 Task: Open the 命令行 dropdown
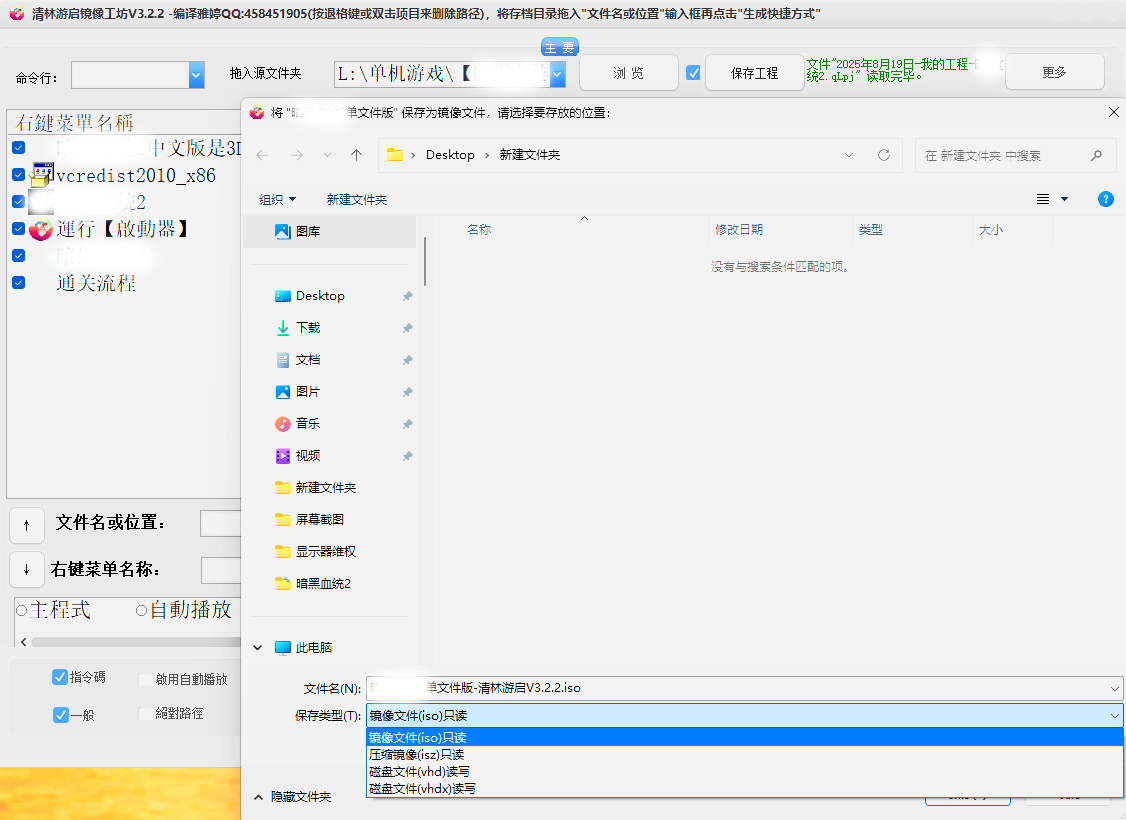(196, 75)
